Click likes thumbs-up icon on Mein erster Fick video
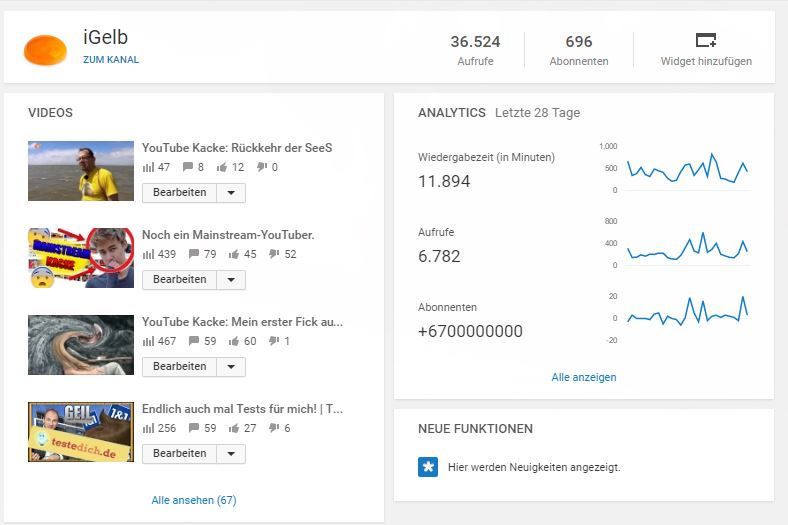Image resolution: width=788 pixels, height=525 pixels. (x=235, y=341)
